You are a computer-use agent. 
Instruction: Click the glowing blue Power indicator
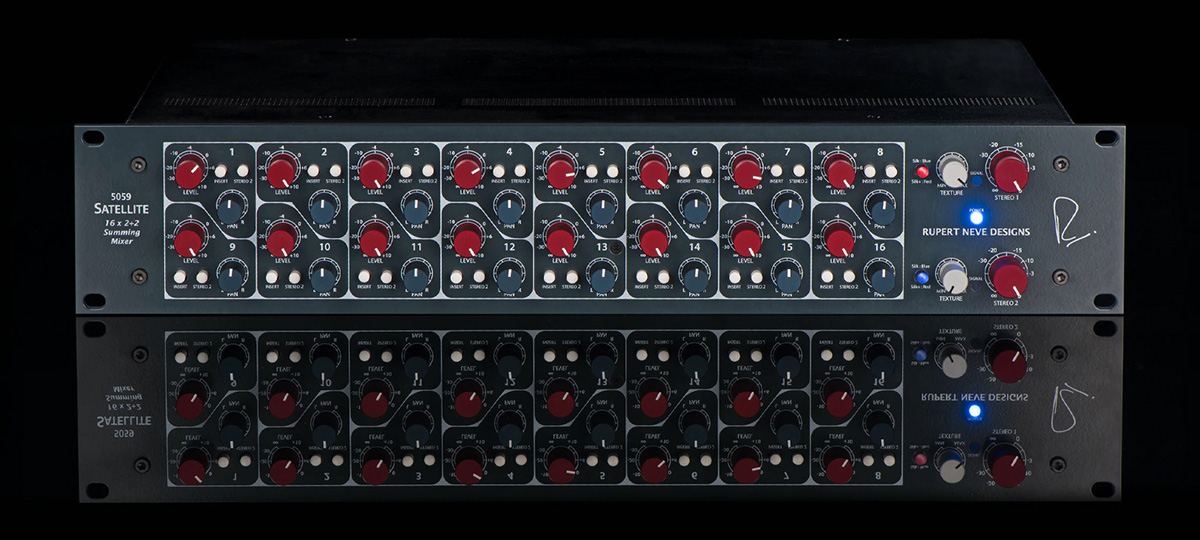(976, 217)
